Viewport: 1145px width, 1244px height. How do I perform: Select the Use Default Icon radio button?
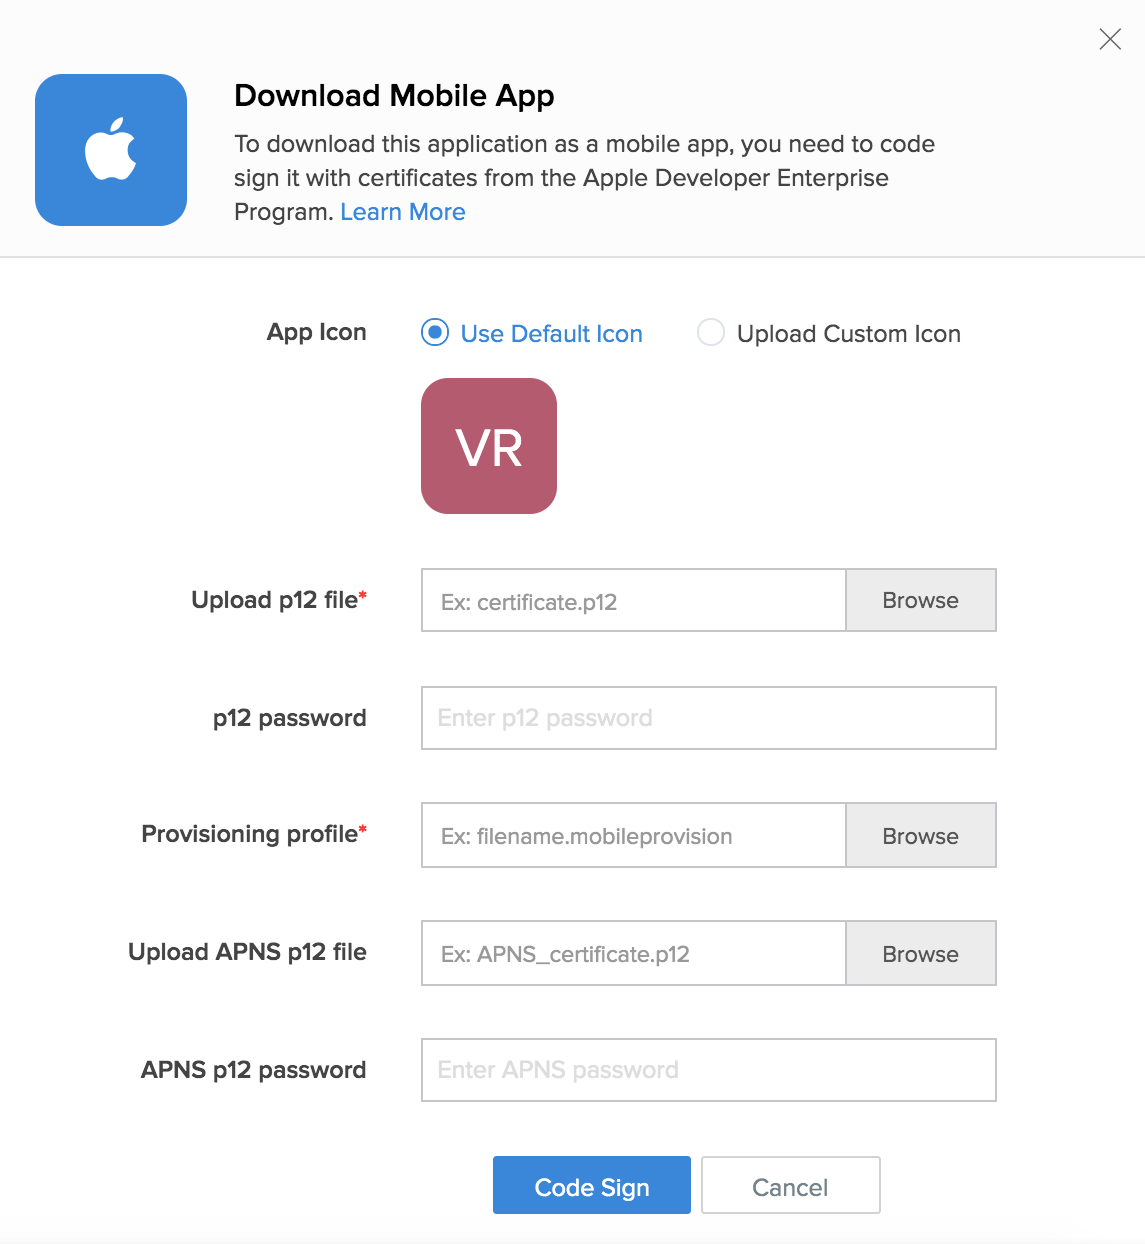(x=435, y=332)
